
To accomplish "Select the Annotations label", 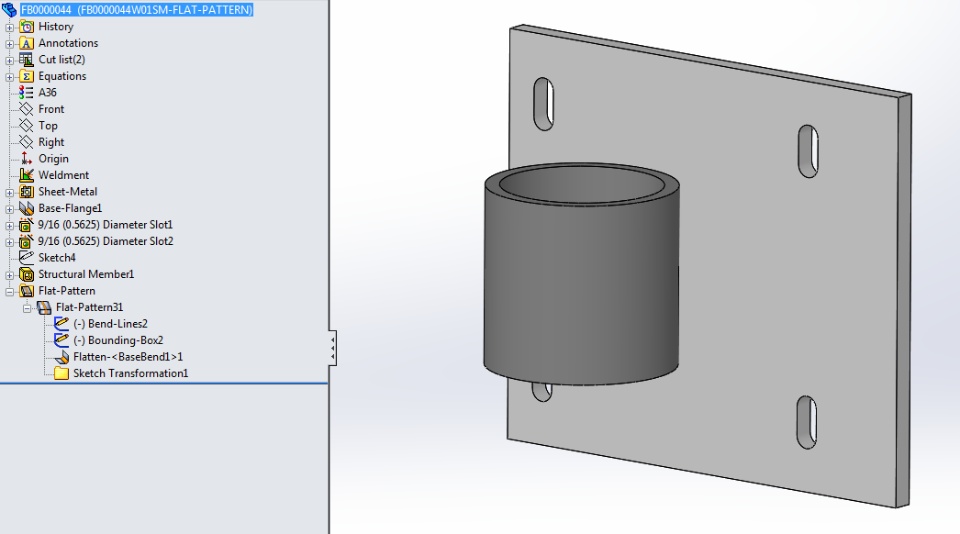I will pyautogui.click(x=68, y=43).
